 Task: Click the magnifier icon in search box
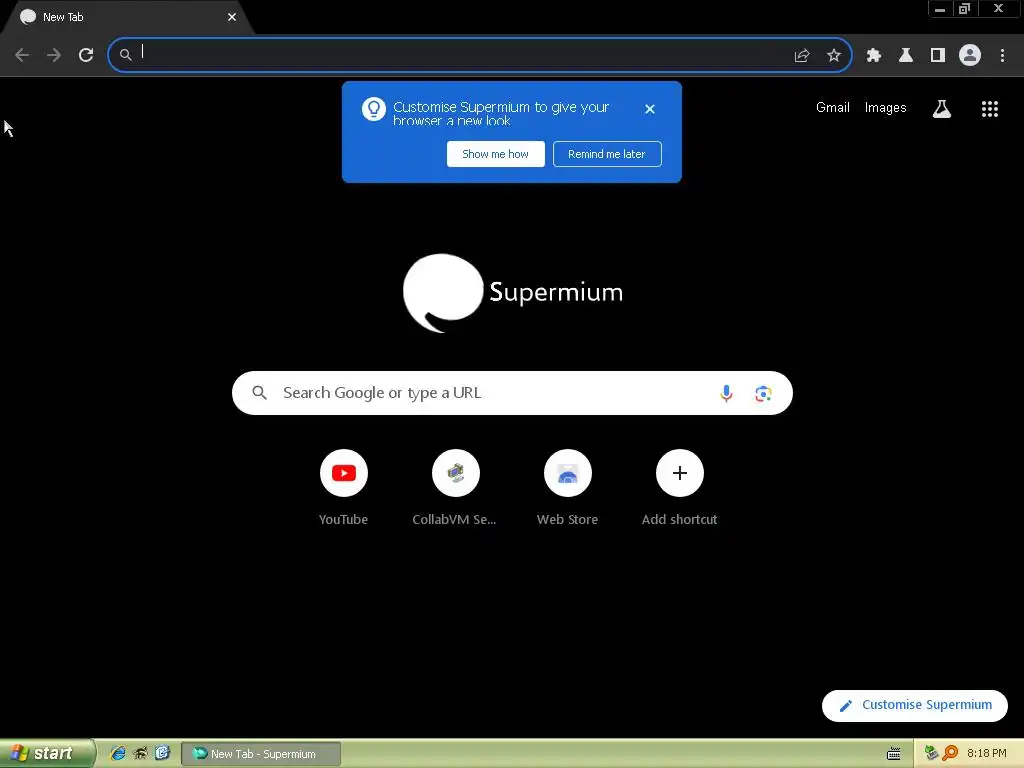coord(259,392)
